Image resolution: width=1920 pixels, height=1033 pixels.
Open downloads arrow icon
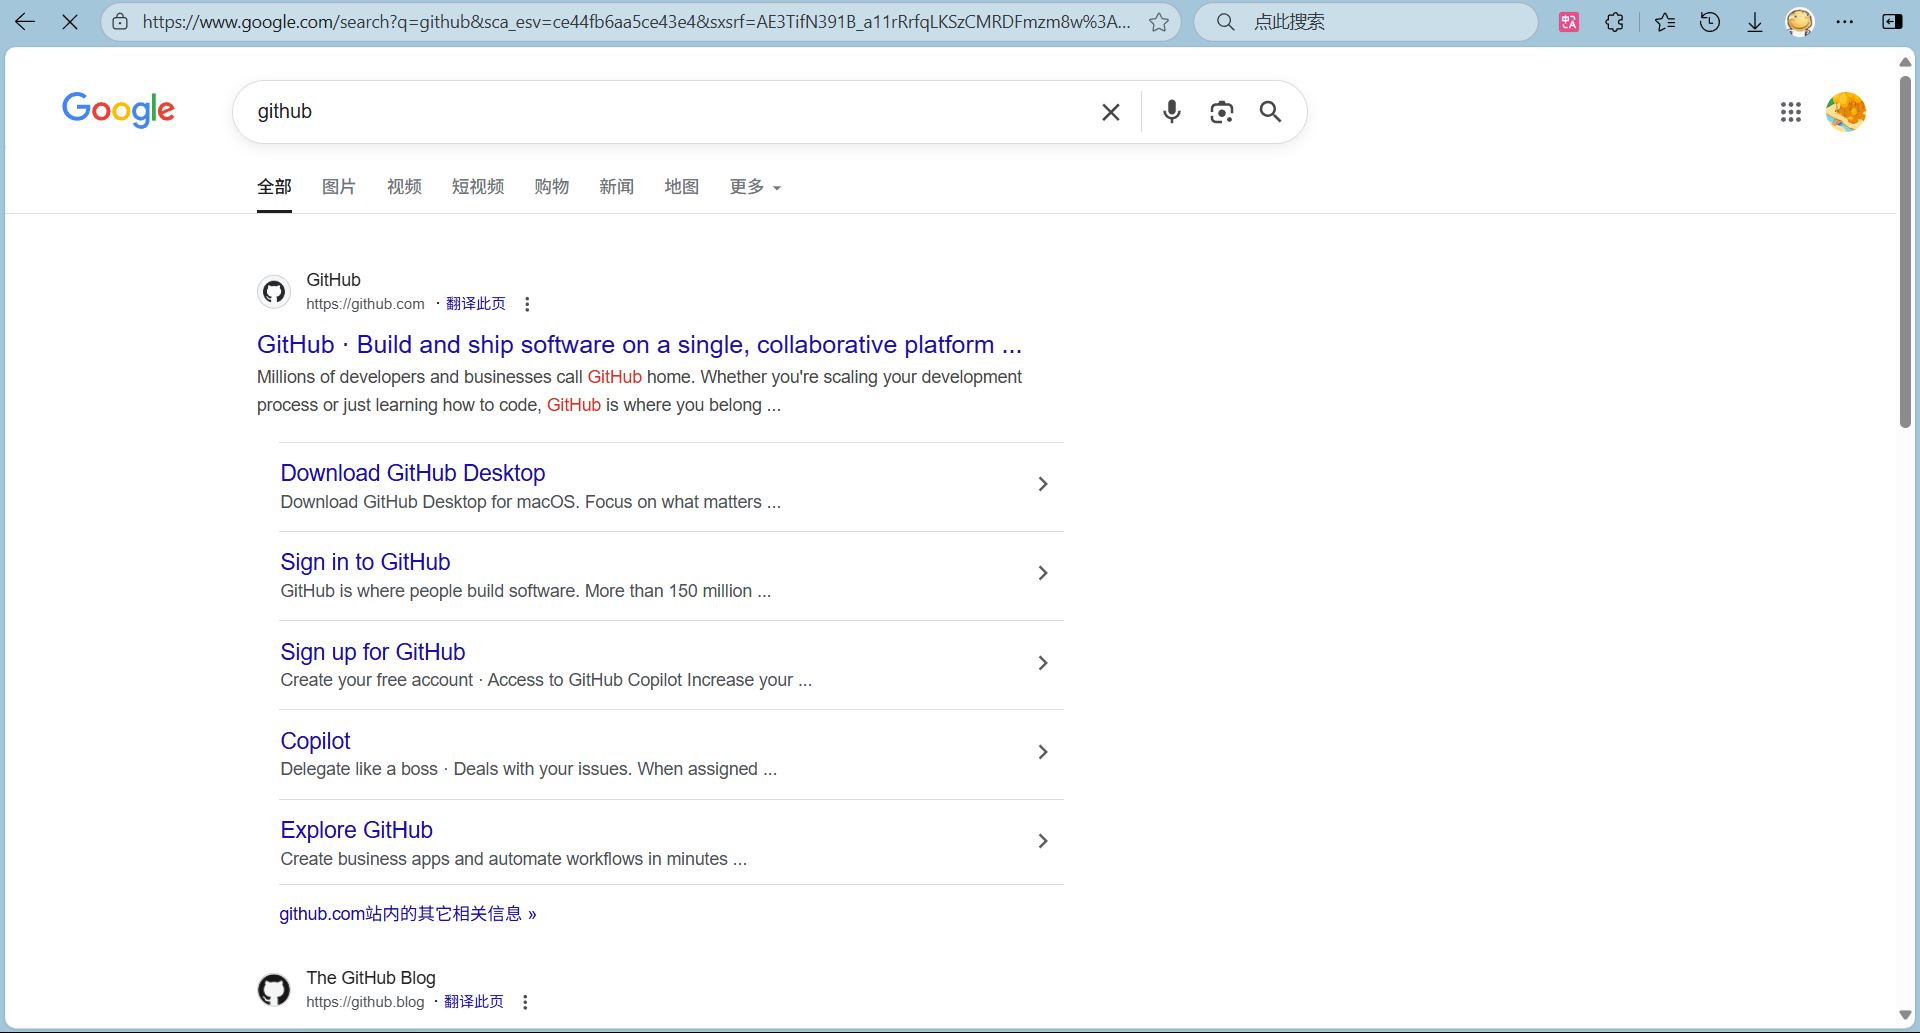pyautogui.click(x=1755, y=22)
